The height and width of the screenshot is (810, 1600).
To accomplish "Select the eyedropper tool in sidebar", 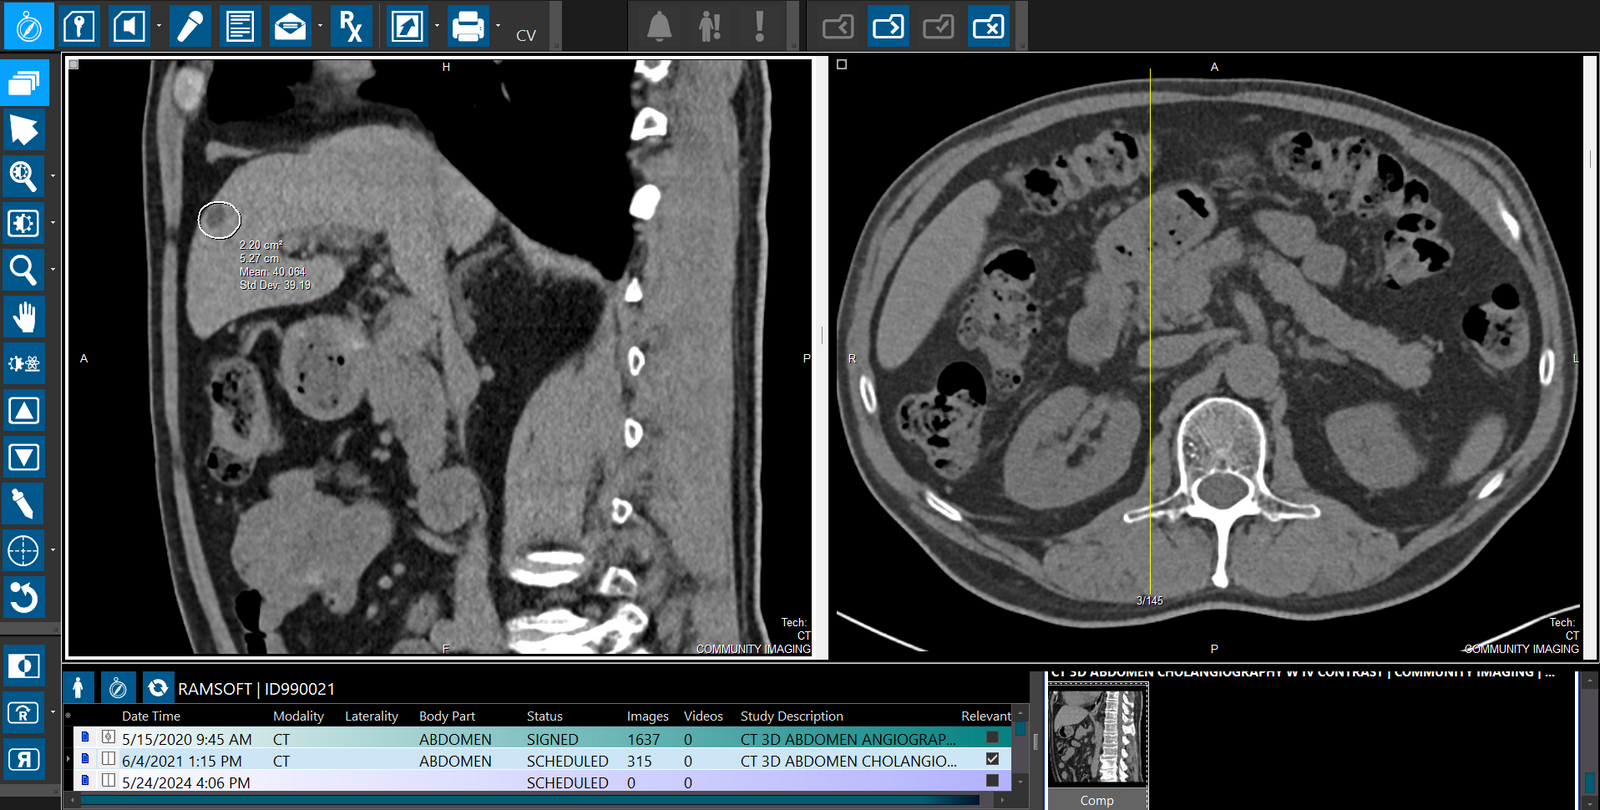I will pos(24,504).
